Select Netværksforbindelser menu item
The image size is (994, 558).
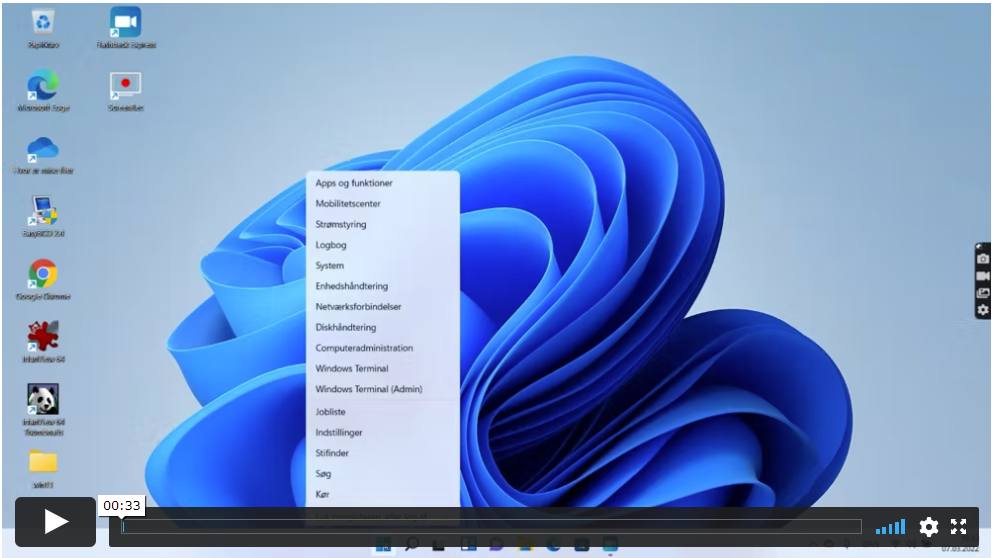[358, 307]
